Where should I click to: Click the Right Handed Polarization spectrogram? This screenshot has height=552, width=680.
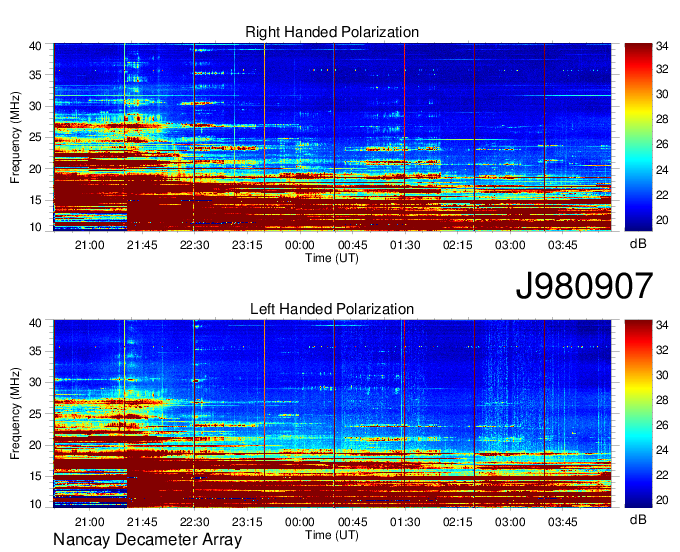tap(332, 137)
